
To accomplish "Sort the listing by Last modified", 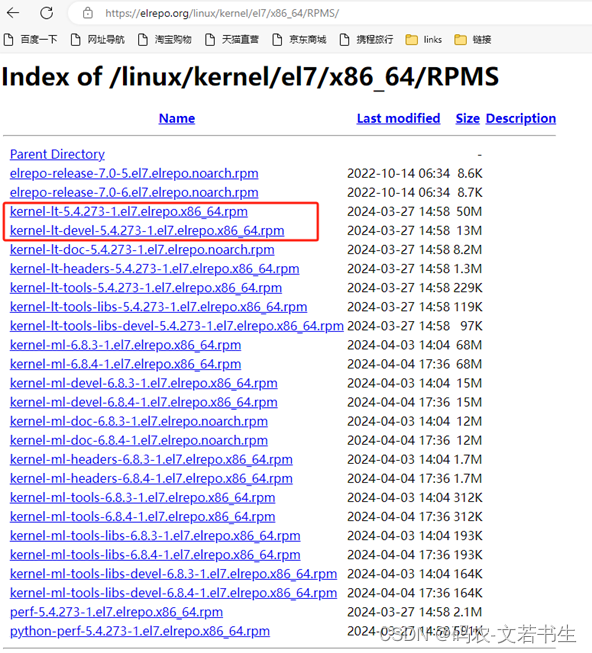I will [398, 118].
